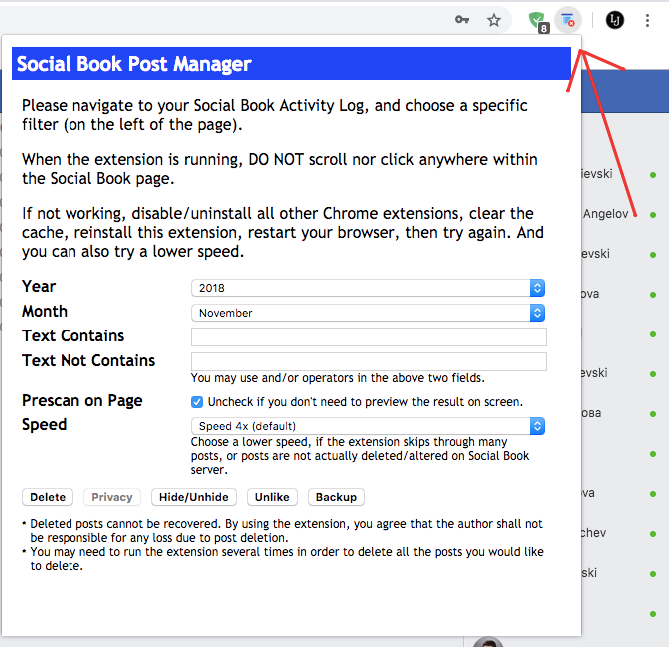Click the saved passwords key icon

point(462,20)
